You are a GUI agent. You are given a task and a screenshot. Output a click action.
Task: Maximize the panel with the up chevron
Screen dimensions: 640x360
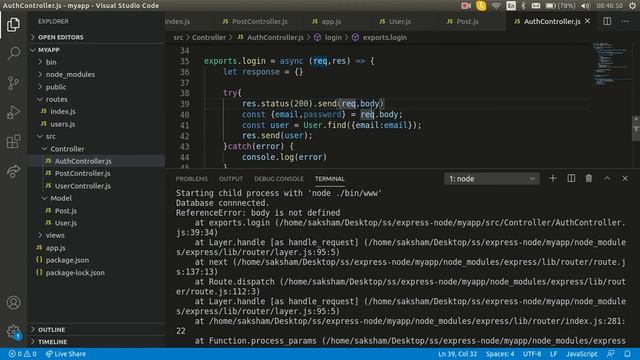point(607,178)
